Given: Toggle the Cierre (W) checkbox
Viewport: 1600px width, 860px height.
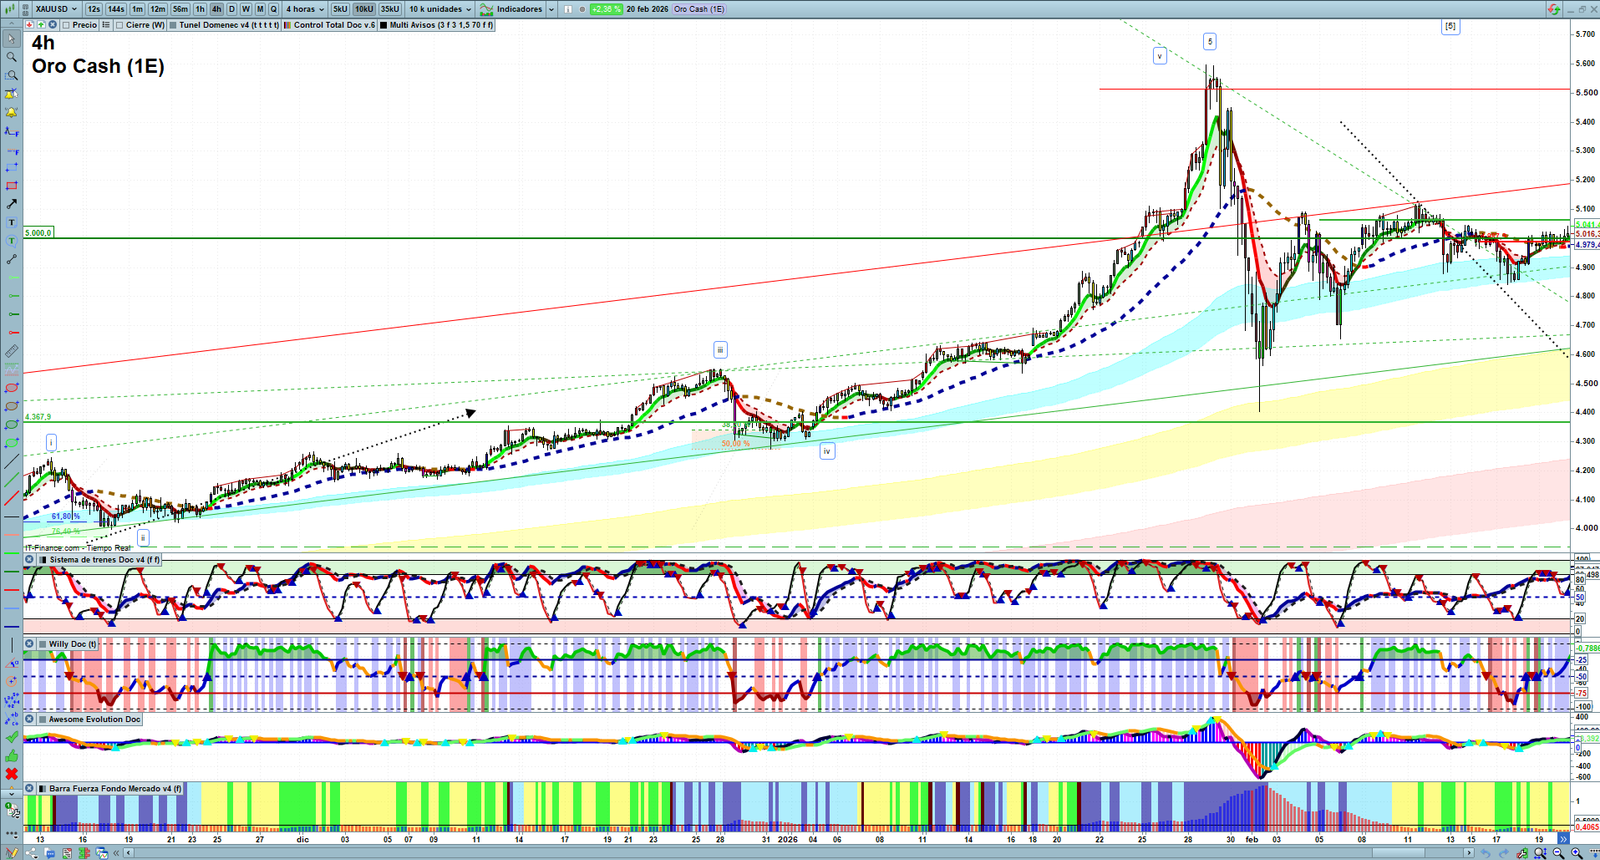Looking at the screenshot, I should click(x=120, y=25).
